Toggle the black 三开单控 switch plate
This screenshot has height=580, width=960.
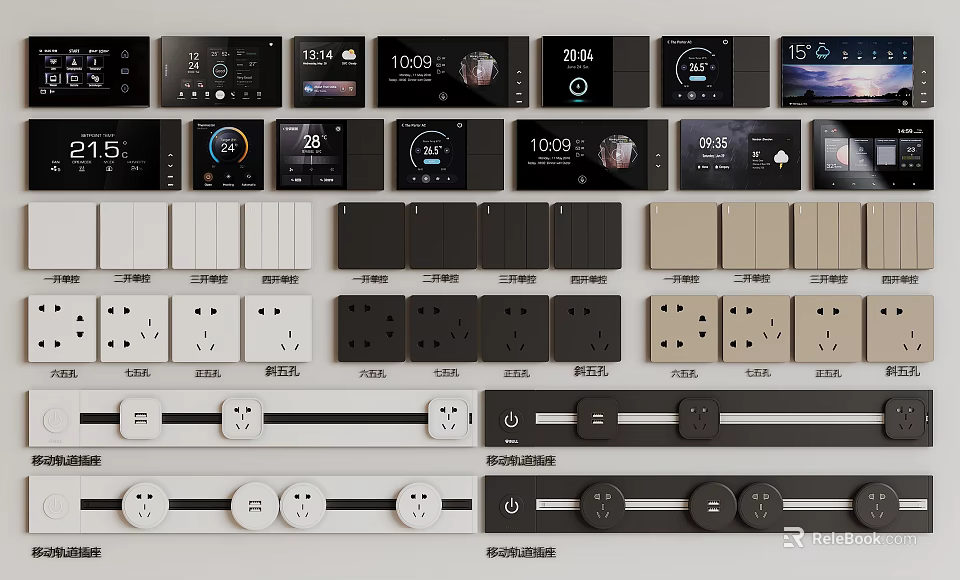515,236
